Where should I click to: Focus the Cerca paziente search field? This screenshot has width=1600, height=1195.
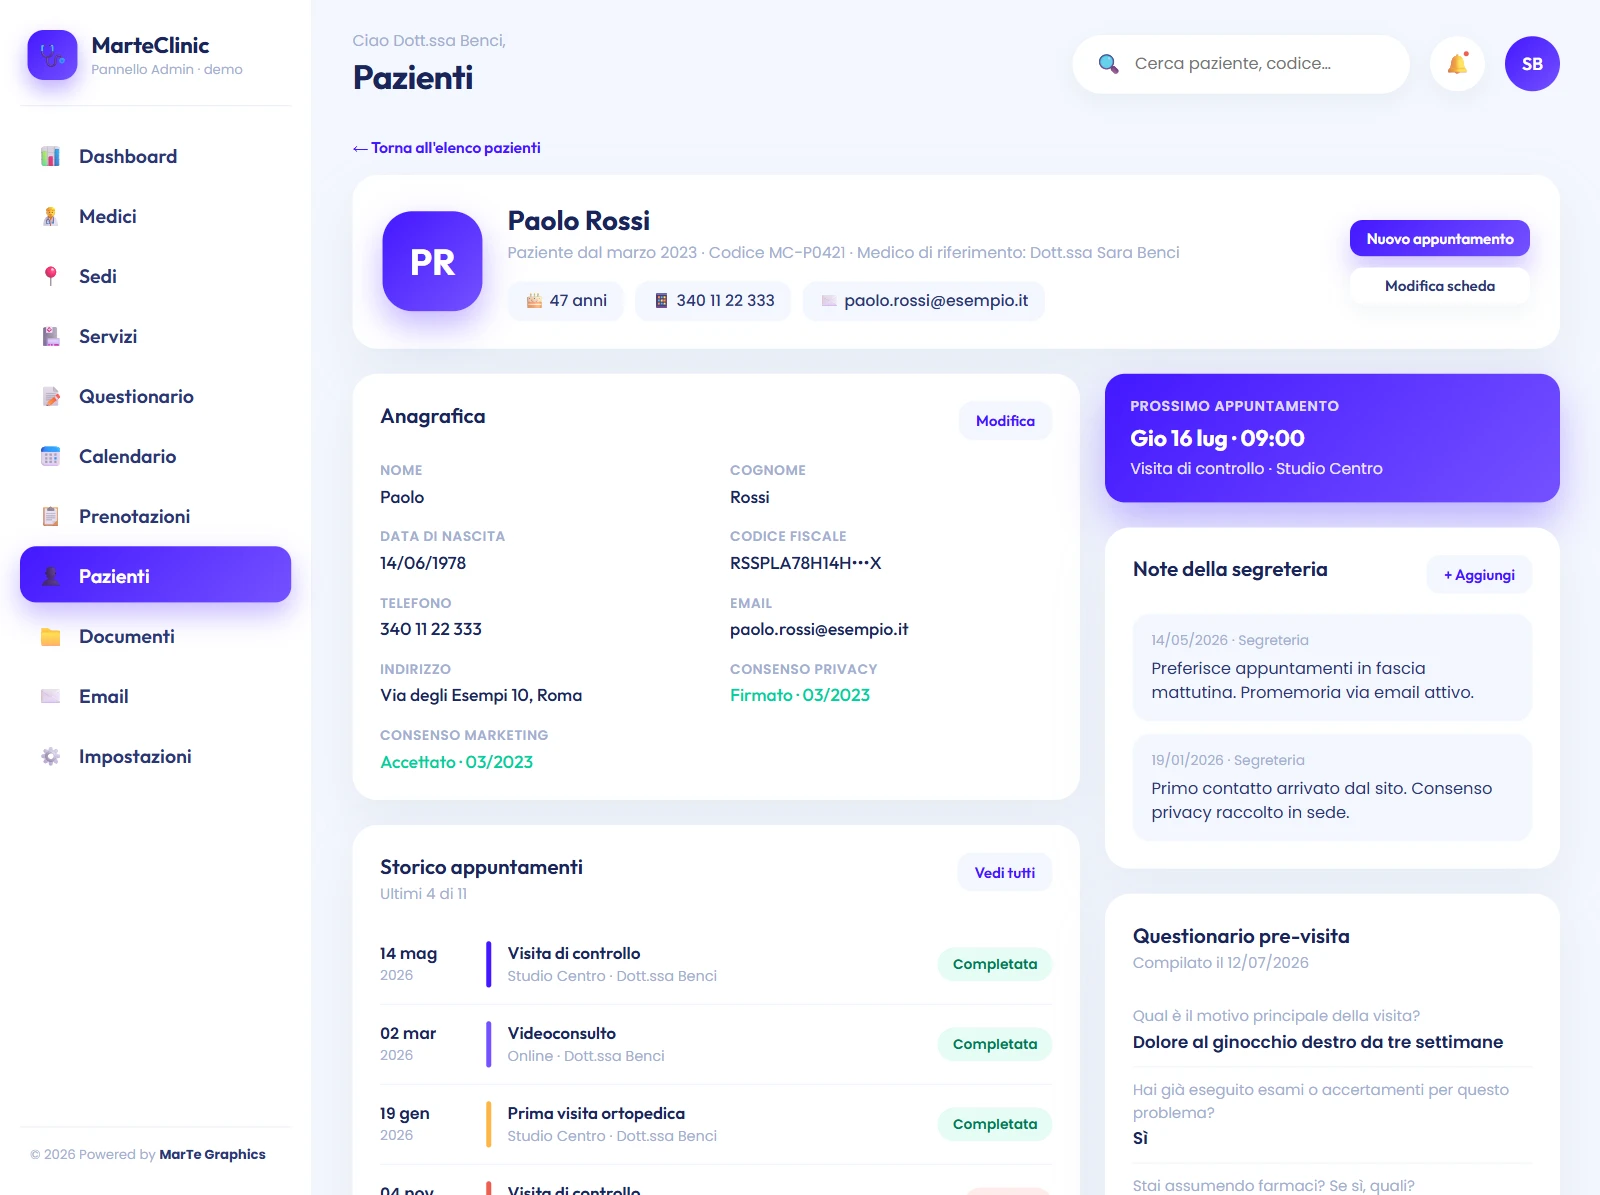pos(1241,64)
